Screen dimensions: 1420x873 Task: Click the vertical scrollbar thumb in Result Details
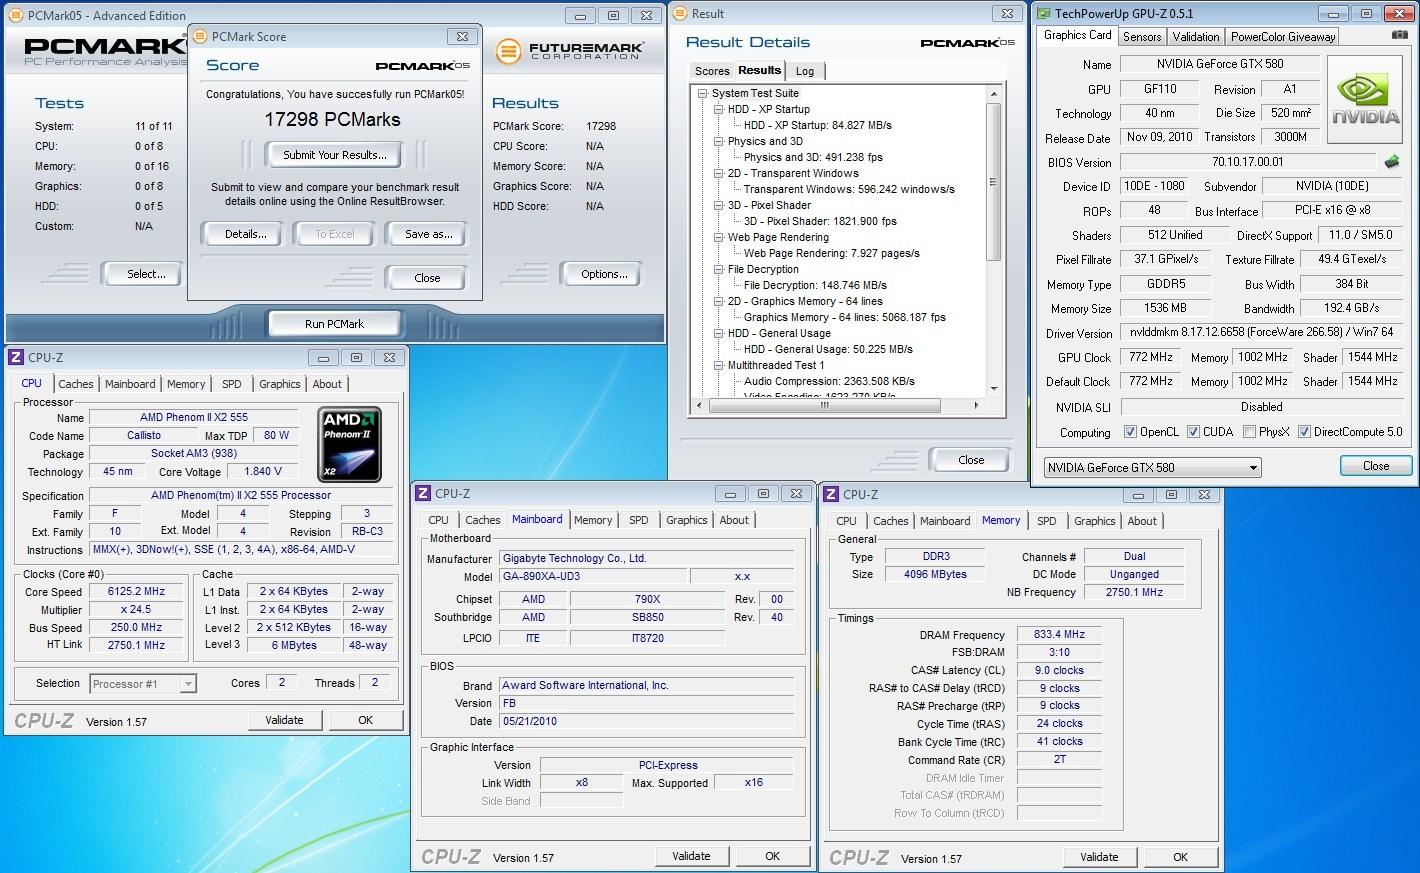coord(993,180)
